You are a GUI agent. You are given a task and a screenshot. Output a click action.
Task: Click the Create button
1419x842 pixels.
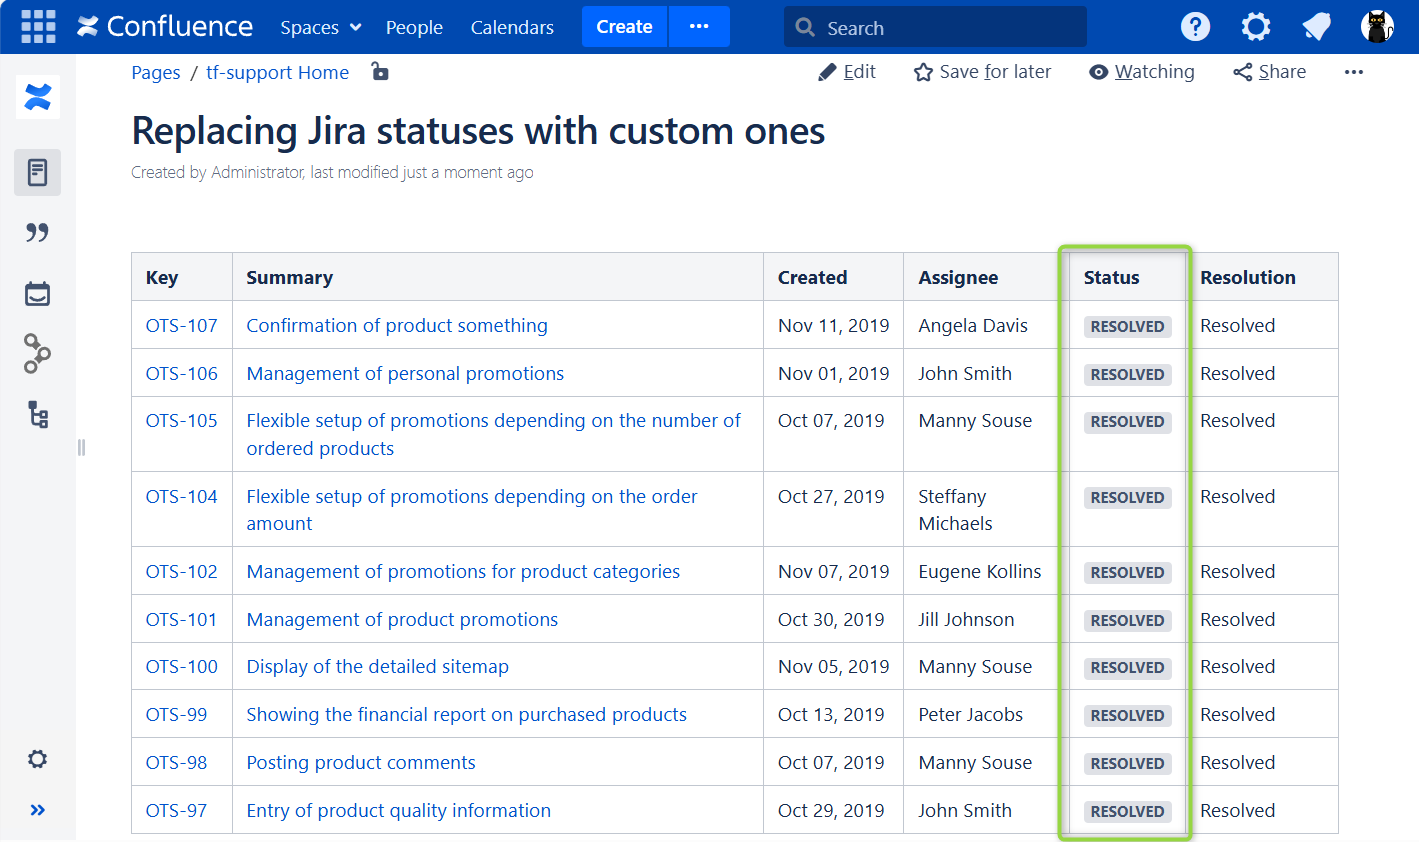tap(624, 27)
